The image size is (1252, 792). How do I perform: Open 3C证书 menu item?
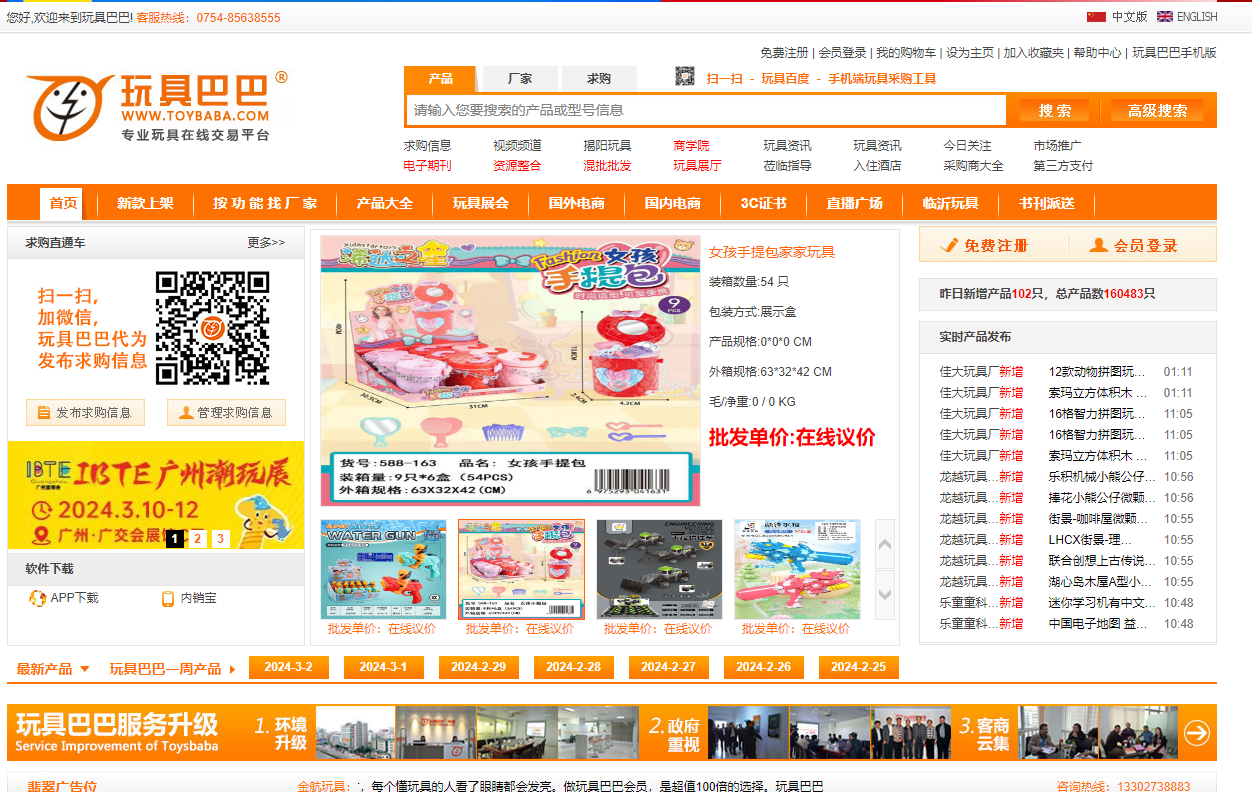(764, 203)
